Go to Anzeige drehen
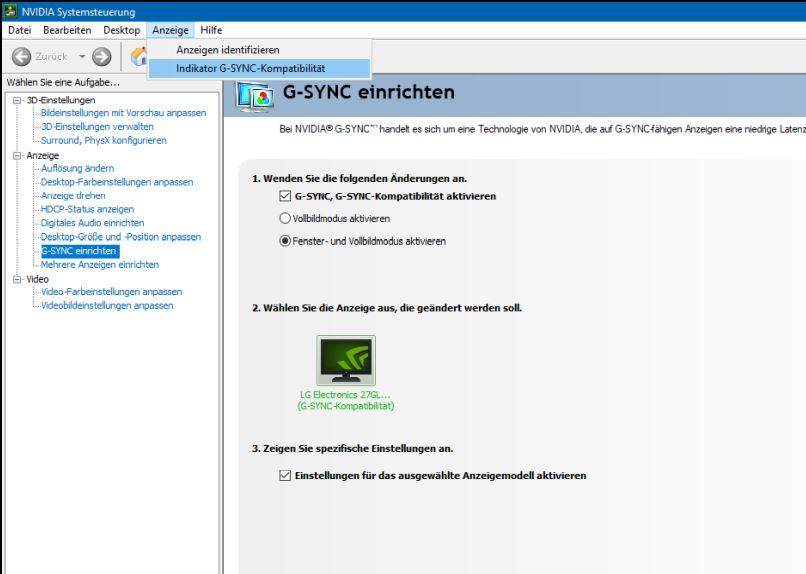Screen dimensions: 806x574 coord(73,196)
